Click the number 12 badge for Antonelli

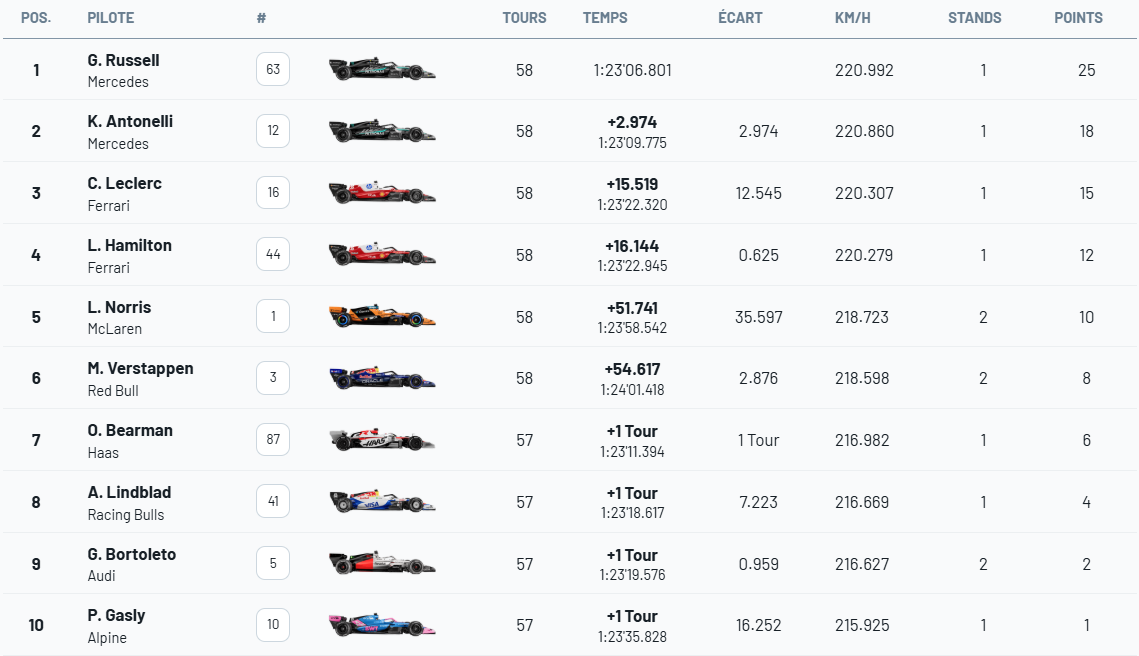click(273, 131)
